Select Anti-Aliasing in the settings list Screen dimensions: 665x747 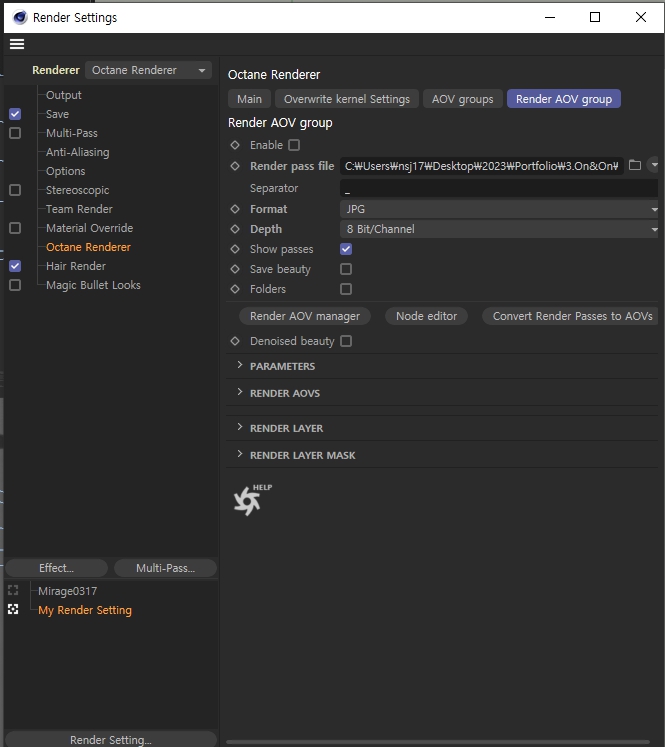point(78,152)
